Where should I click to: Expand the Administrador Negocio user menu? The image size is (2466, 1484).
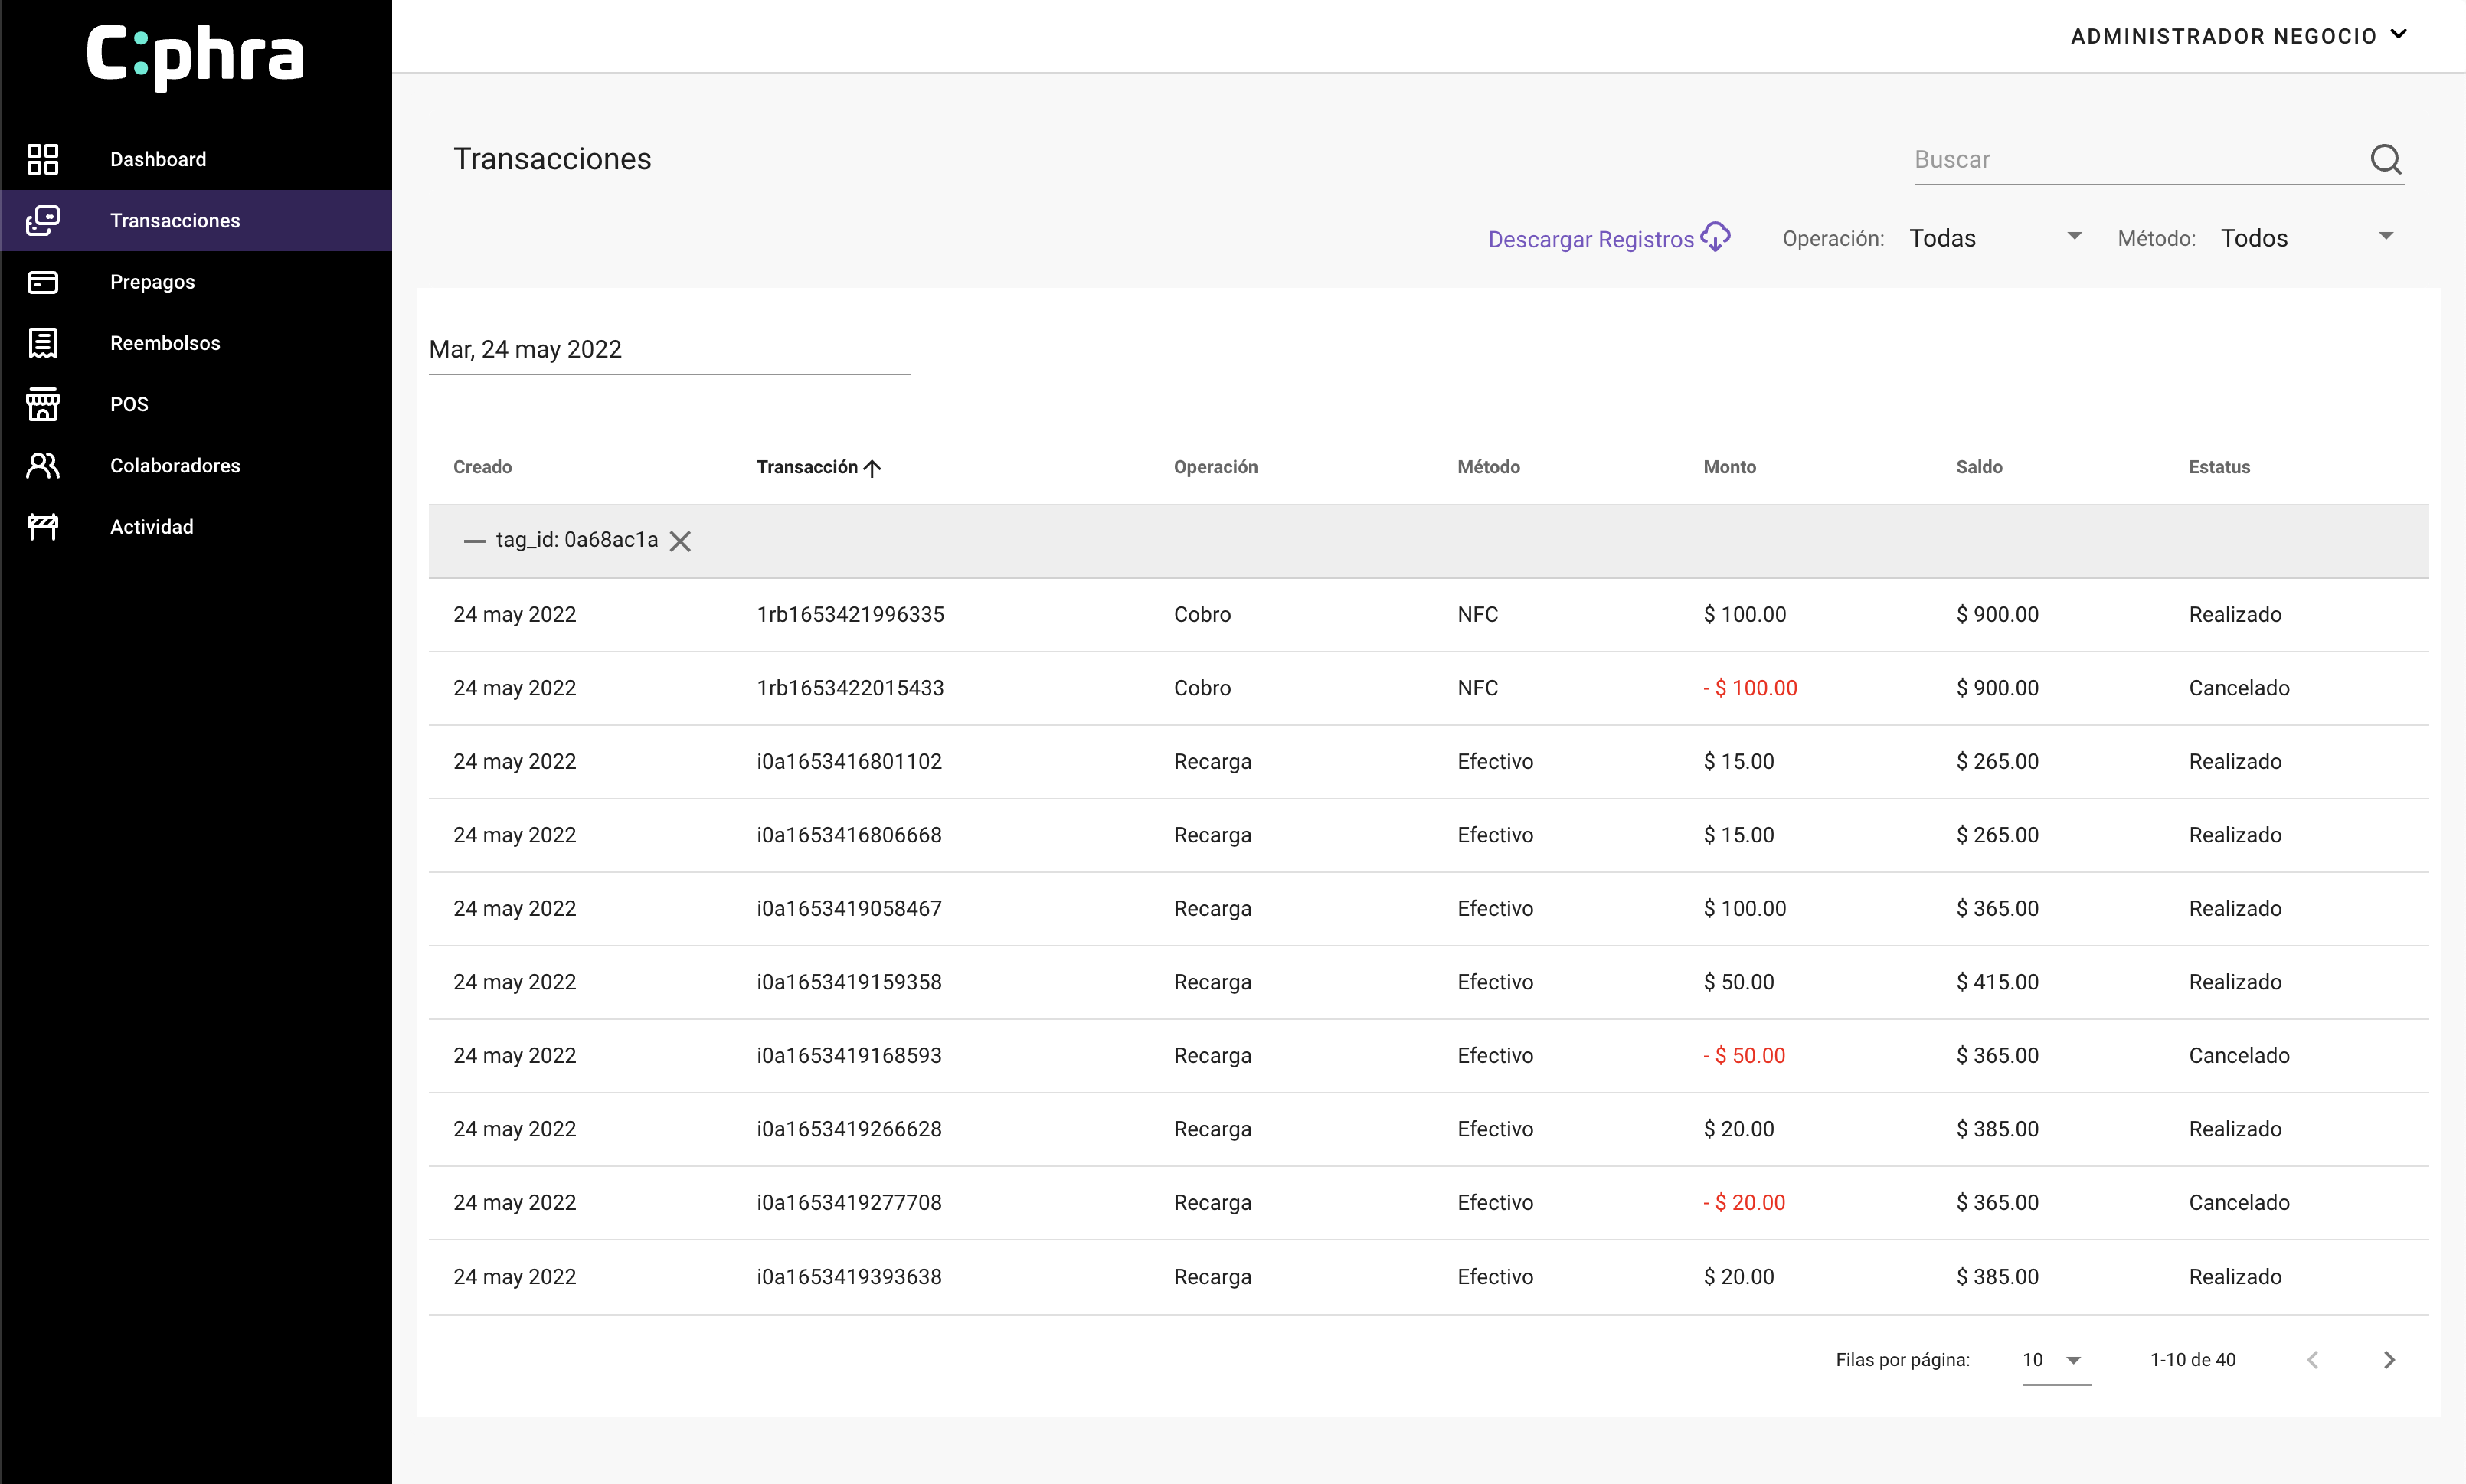coord(2238,36)
